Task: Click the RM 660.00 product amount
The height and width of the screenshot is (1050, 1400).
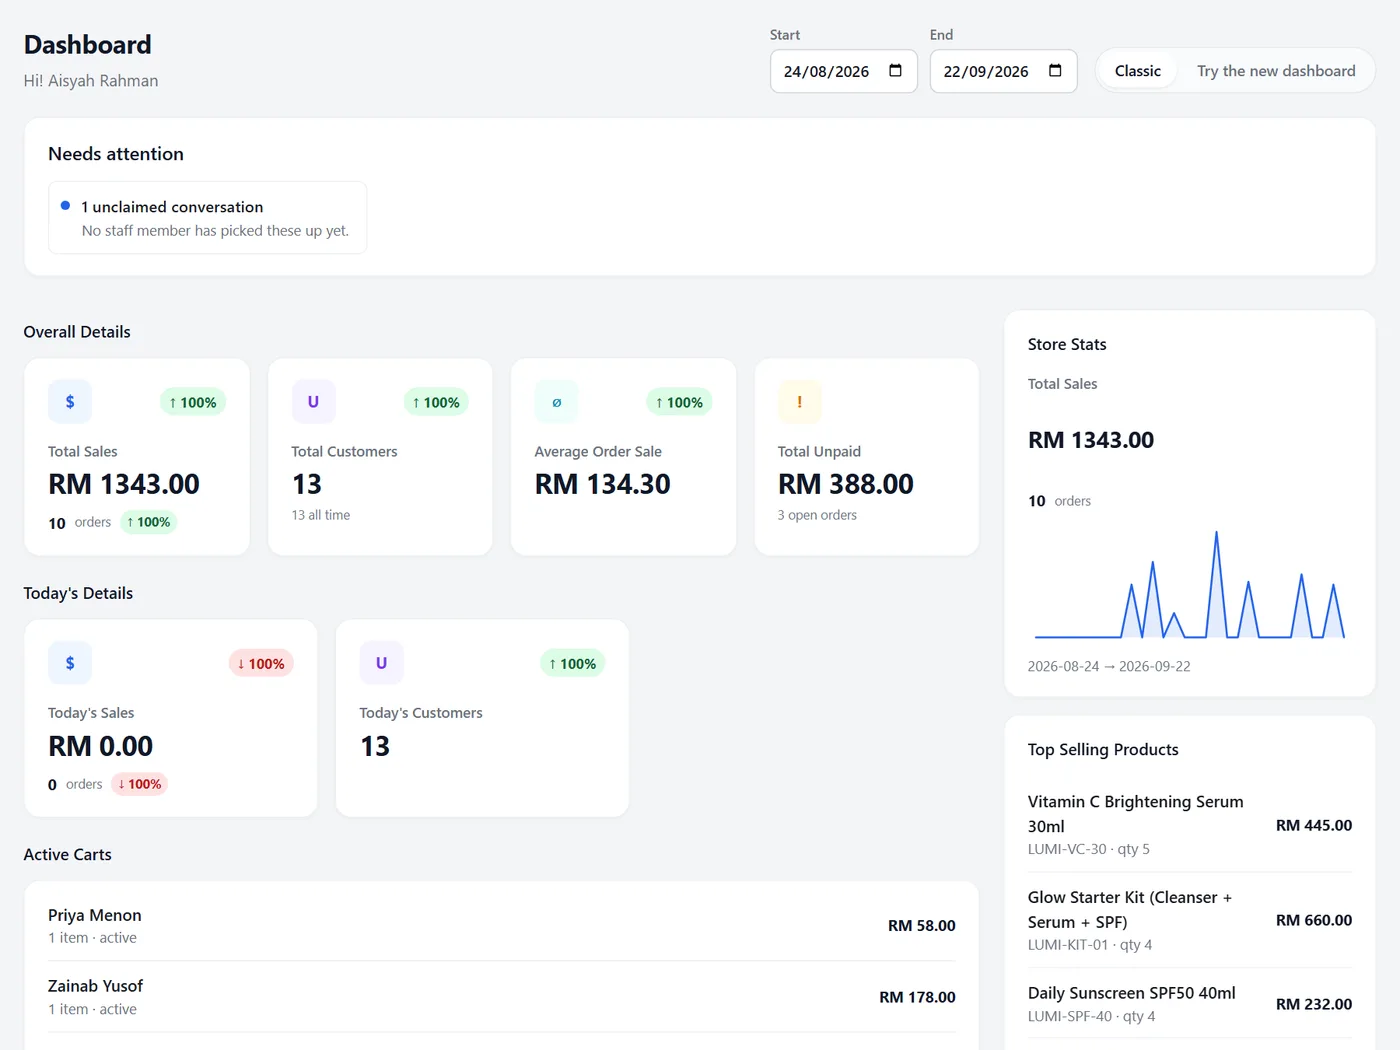Action: tap(1314, 920)
